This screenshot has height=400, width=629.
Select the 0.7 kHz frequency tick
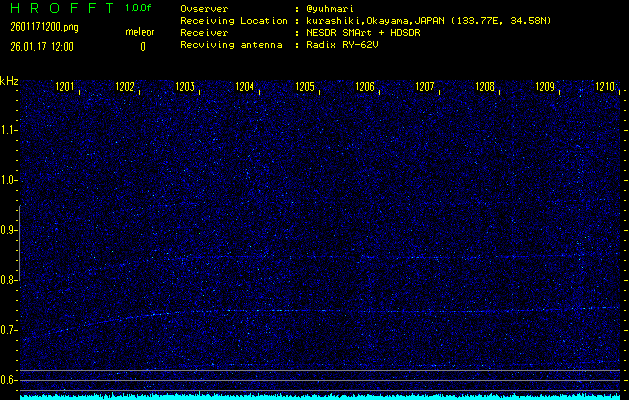pos(9,330)
